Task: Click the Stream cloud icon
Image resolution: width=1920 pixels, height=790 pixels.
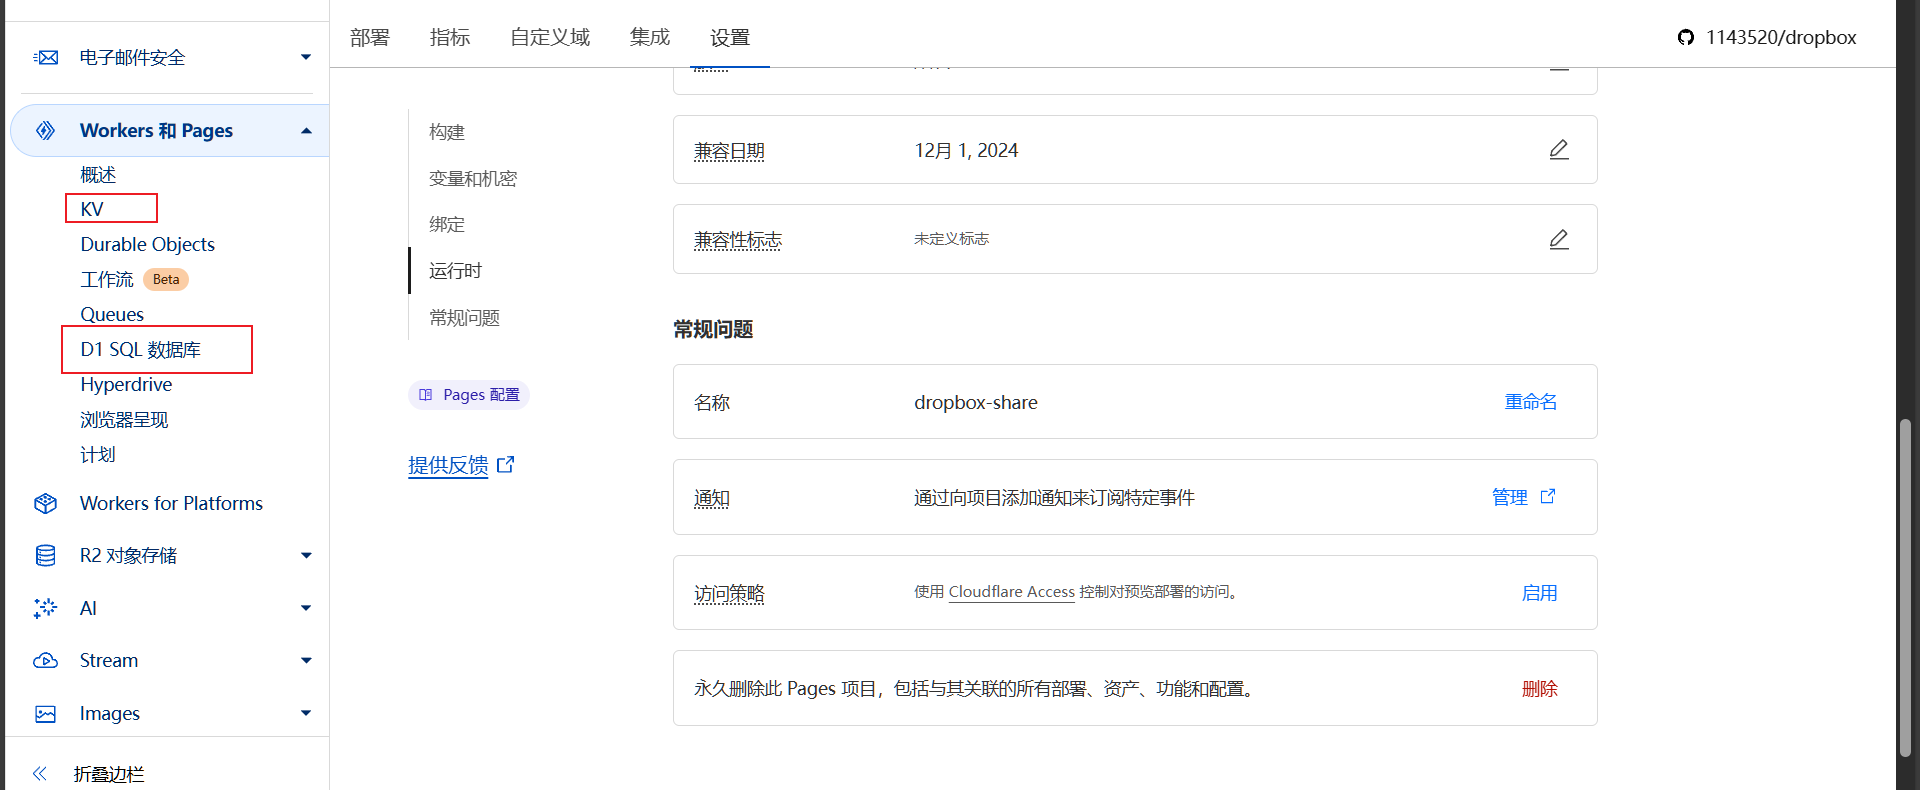Action: [45, 661]
